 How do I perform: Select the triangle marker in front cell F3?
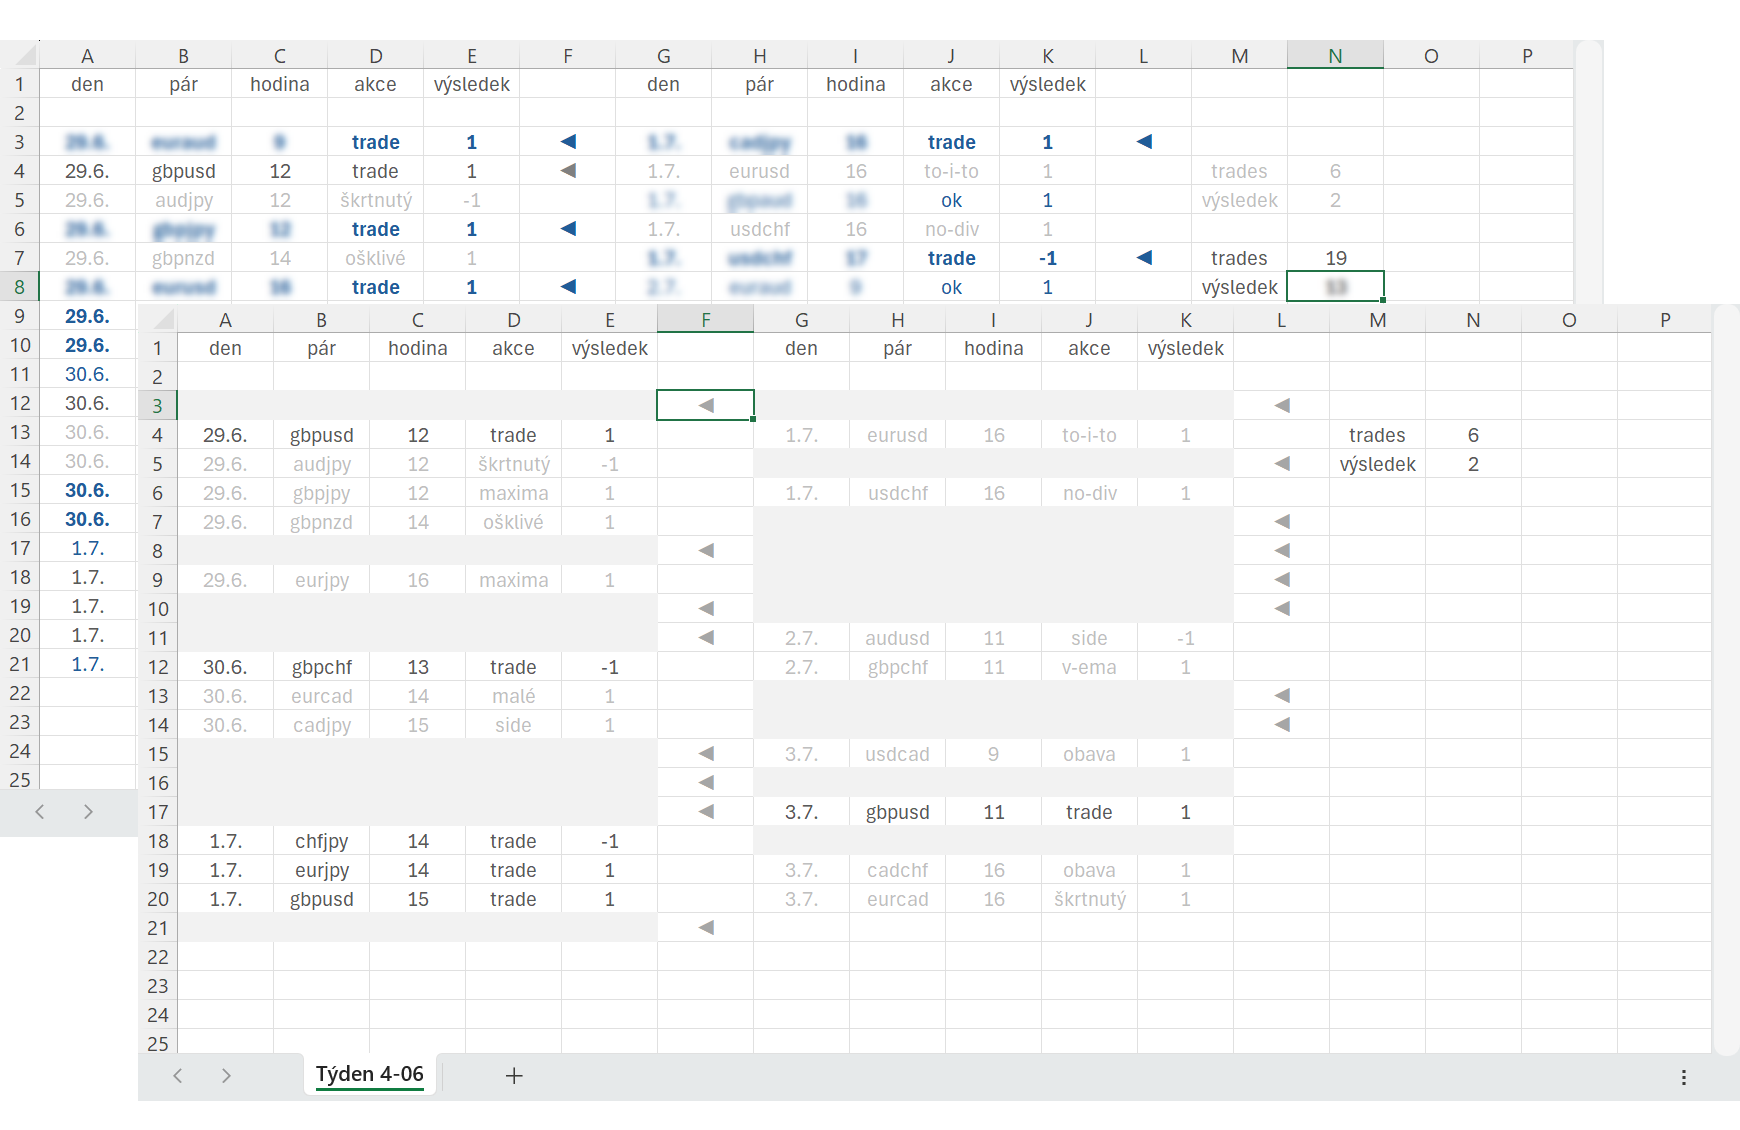(x=706, y=406)
